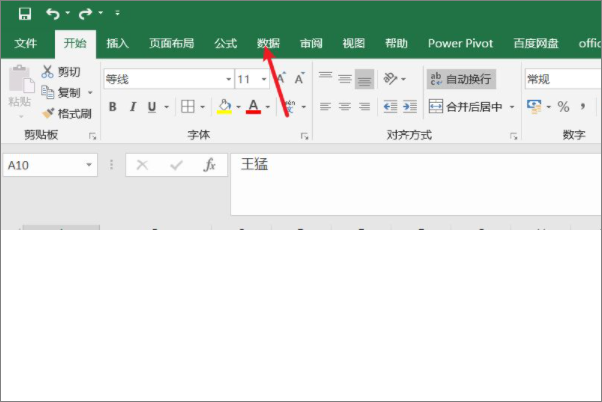Image resolution: width=602 pixels, height=402 pixels.
Task: Open the 复制 copy options dropdown
Action: tap(90, 93)
